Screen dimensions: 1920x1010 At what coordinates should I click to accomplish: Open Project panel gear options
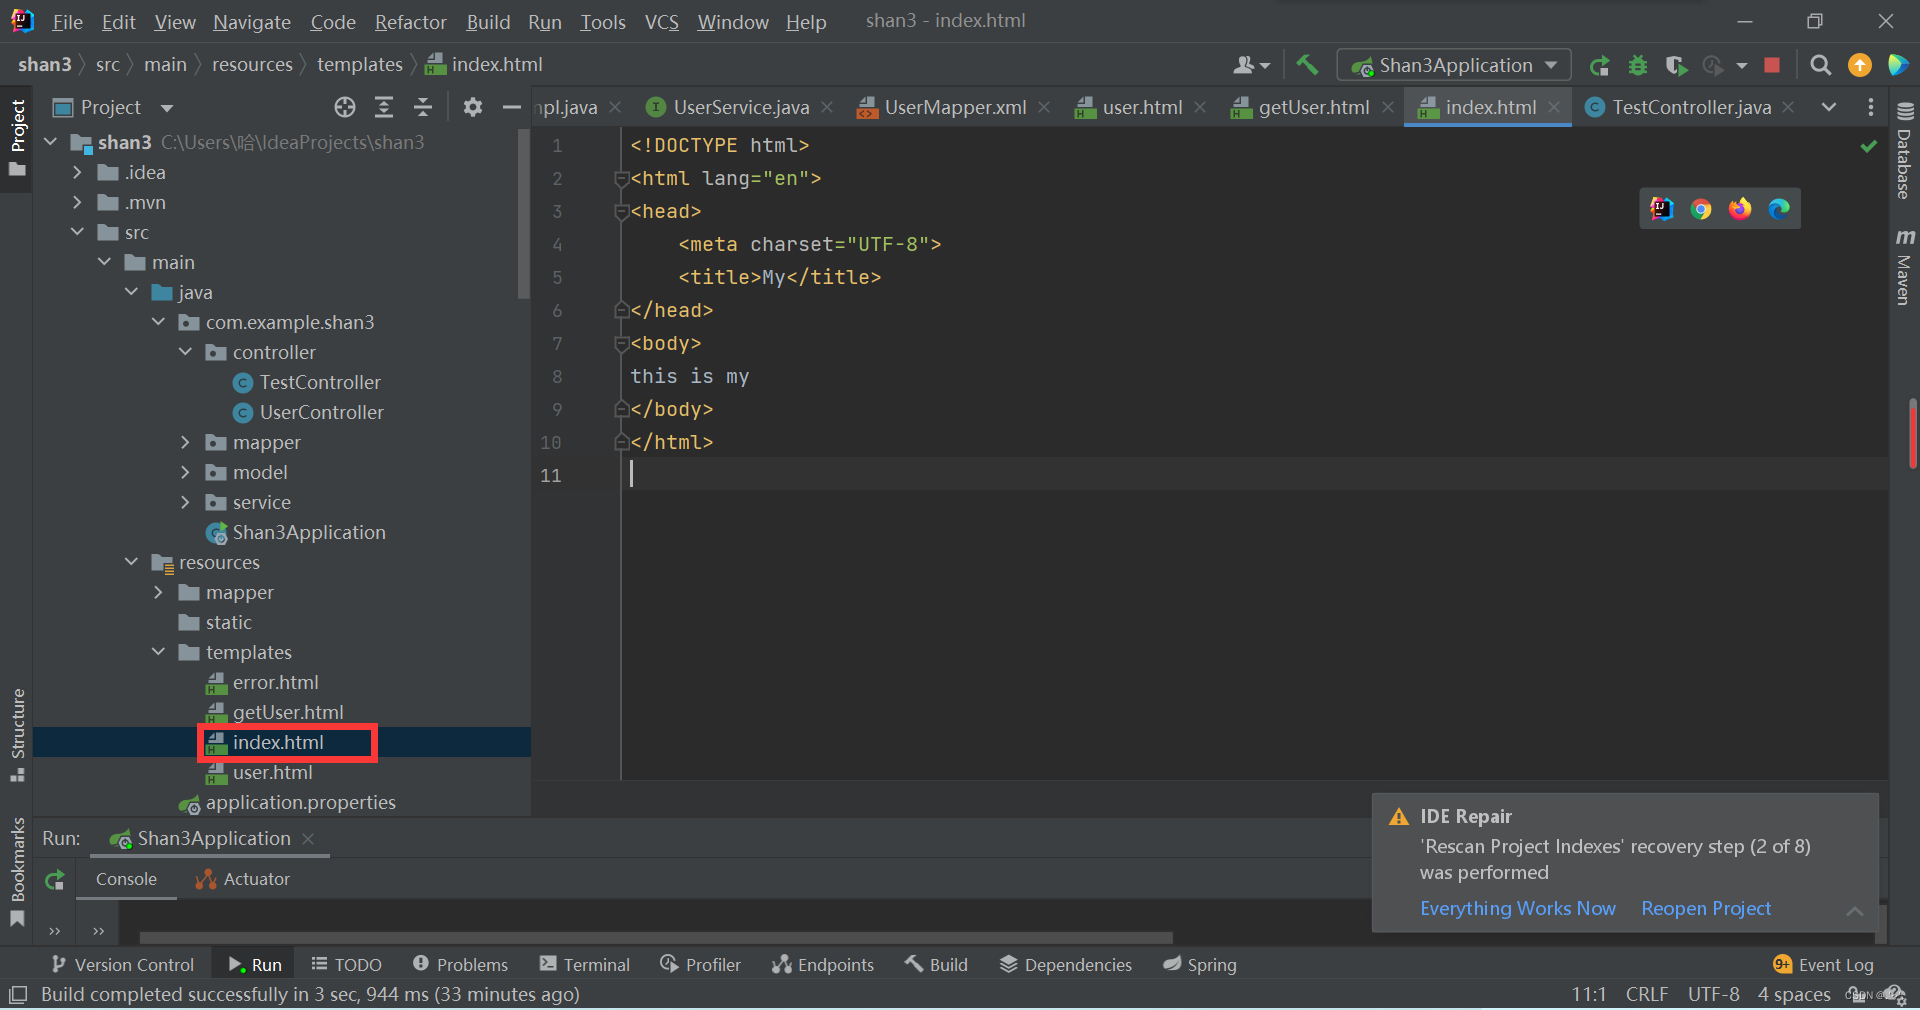pos(473,107)
